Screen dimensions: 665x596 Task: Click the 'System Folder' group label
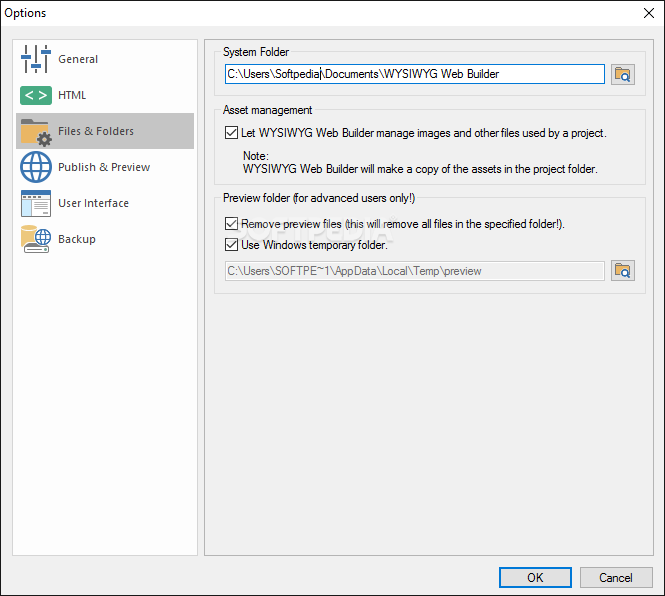coord(256,52)
